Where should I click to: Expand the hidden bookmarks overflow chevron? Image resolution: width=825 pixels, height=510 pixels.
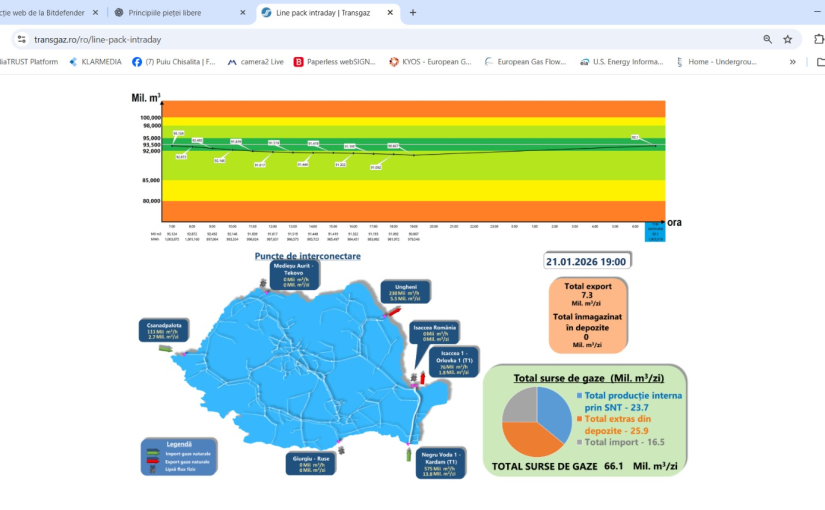[793, 61]
